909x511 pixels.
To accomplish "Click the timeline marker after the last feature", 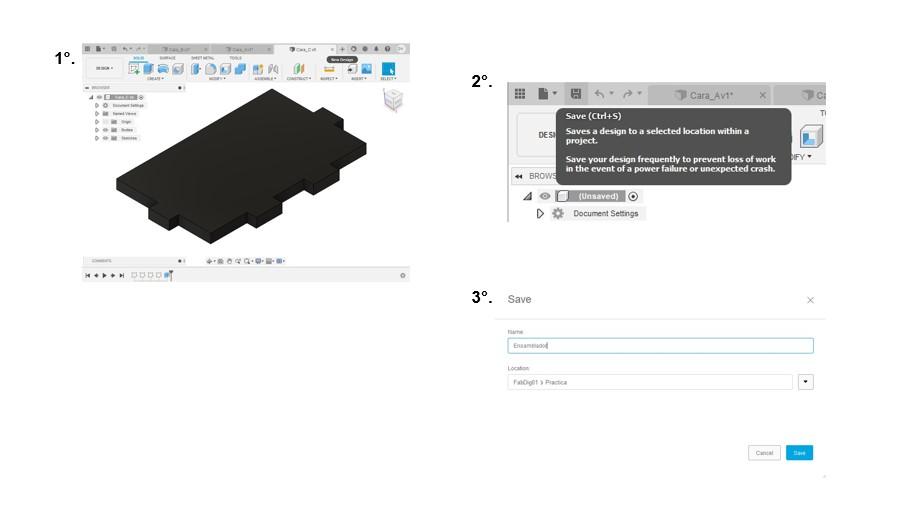I will pos(171,275).
